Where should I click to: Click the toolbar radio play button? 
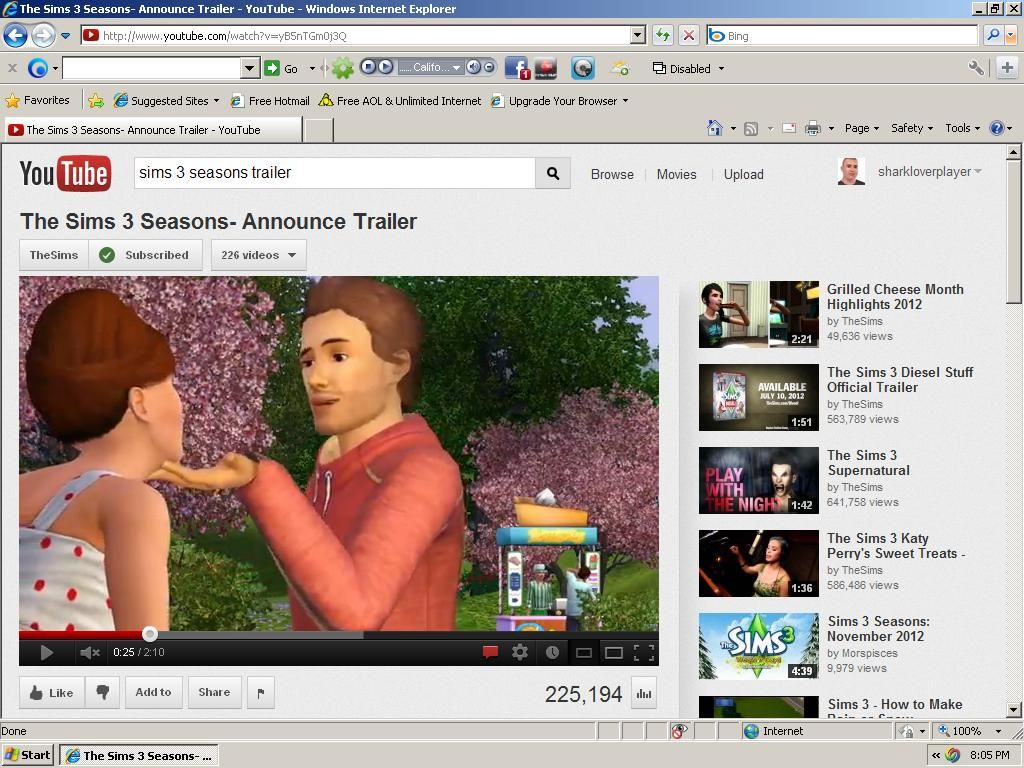(x=385, y=67)
